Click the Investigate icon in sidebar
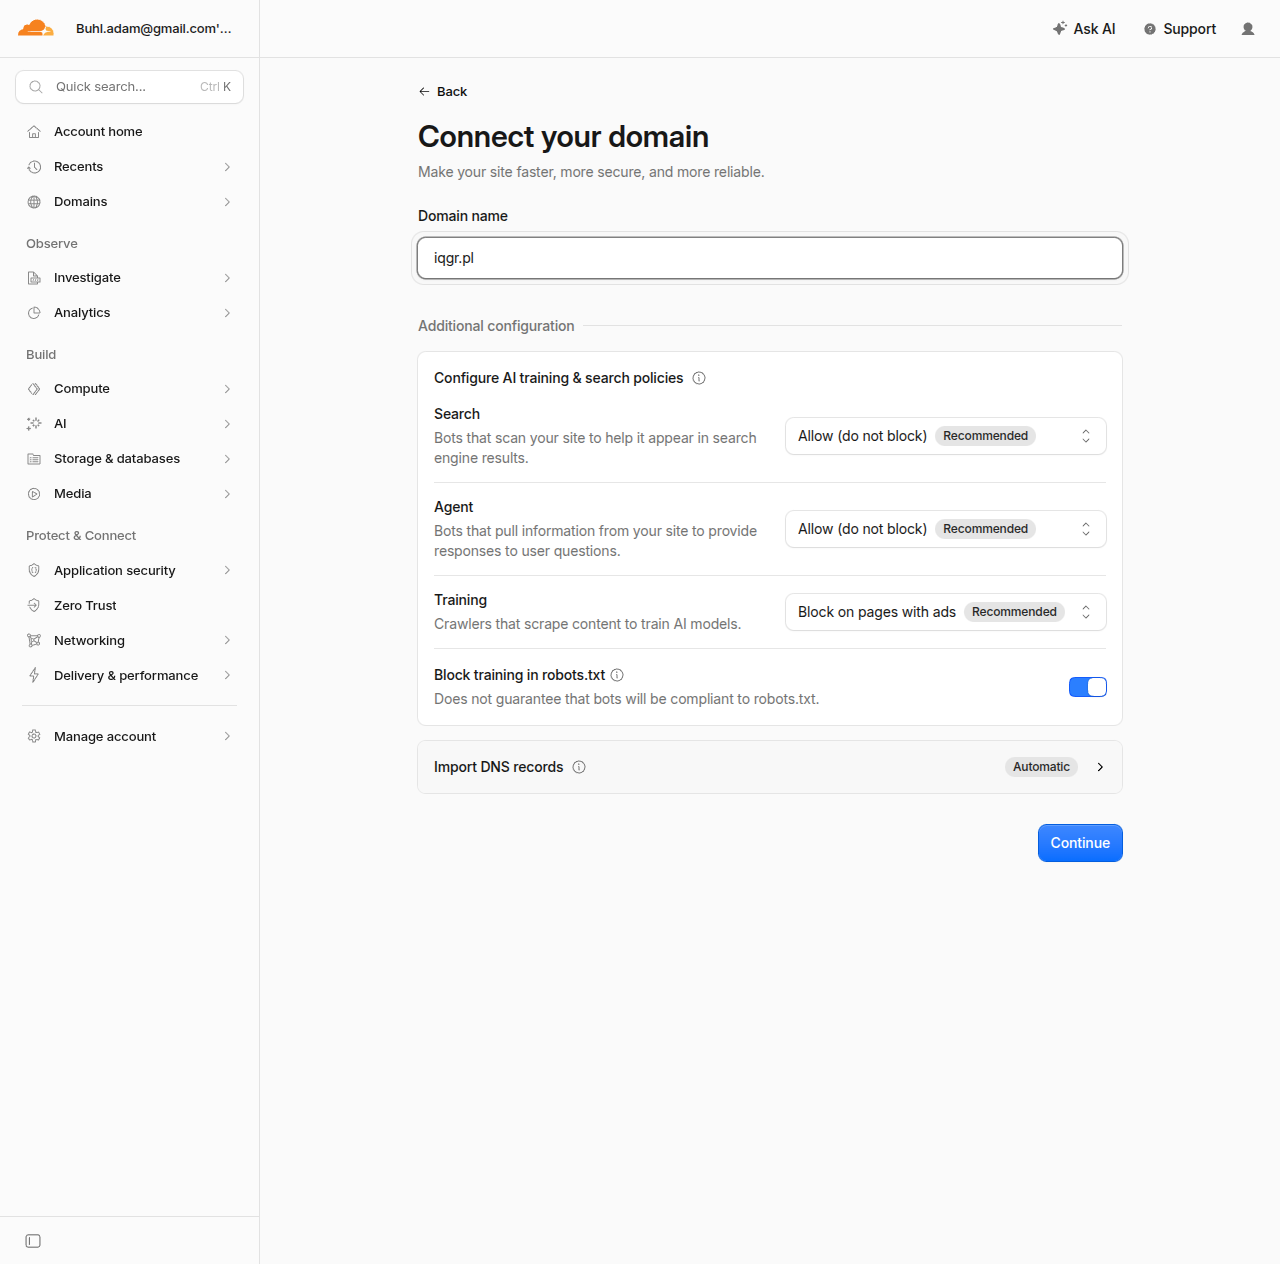 click(x=34, y=278)
